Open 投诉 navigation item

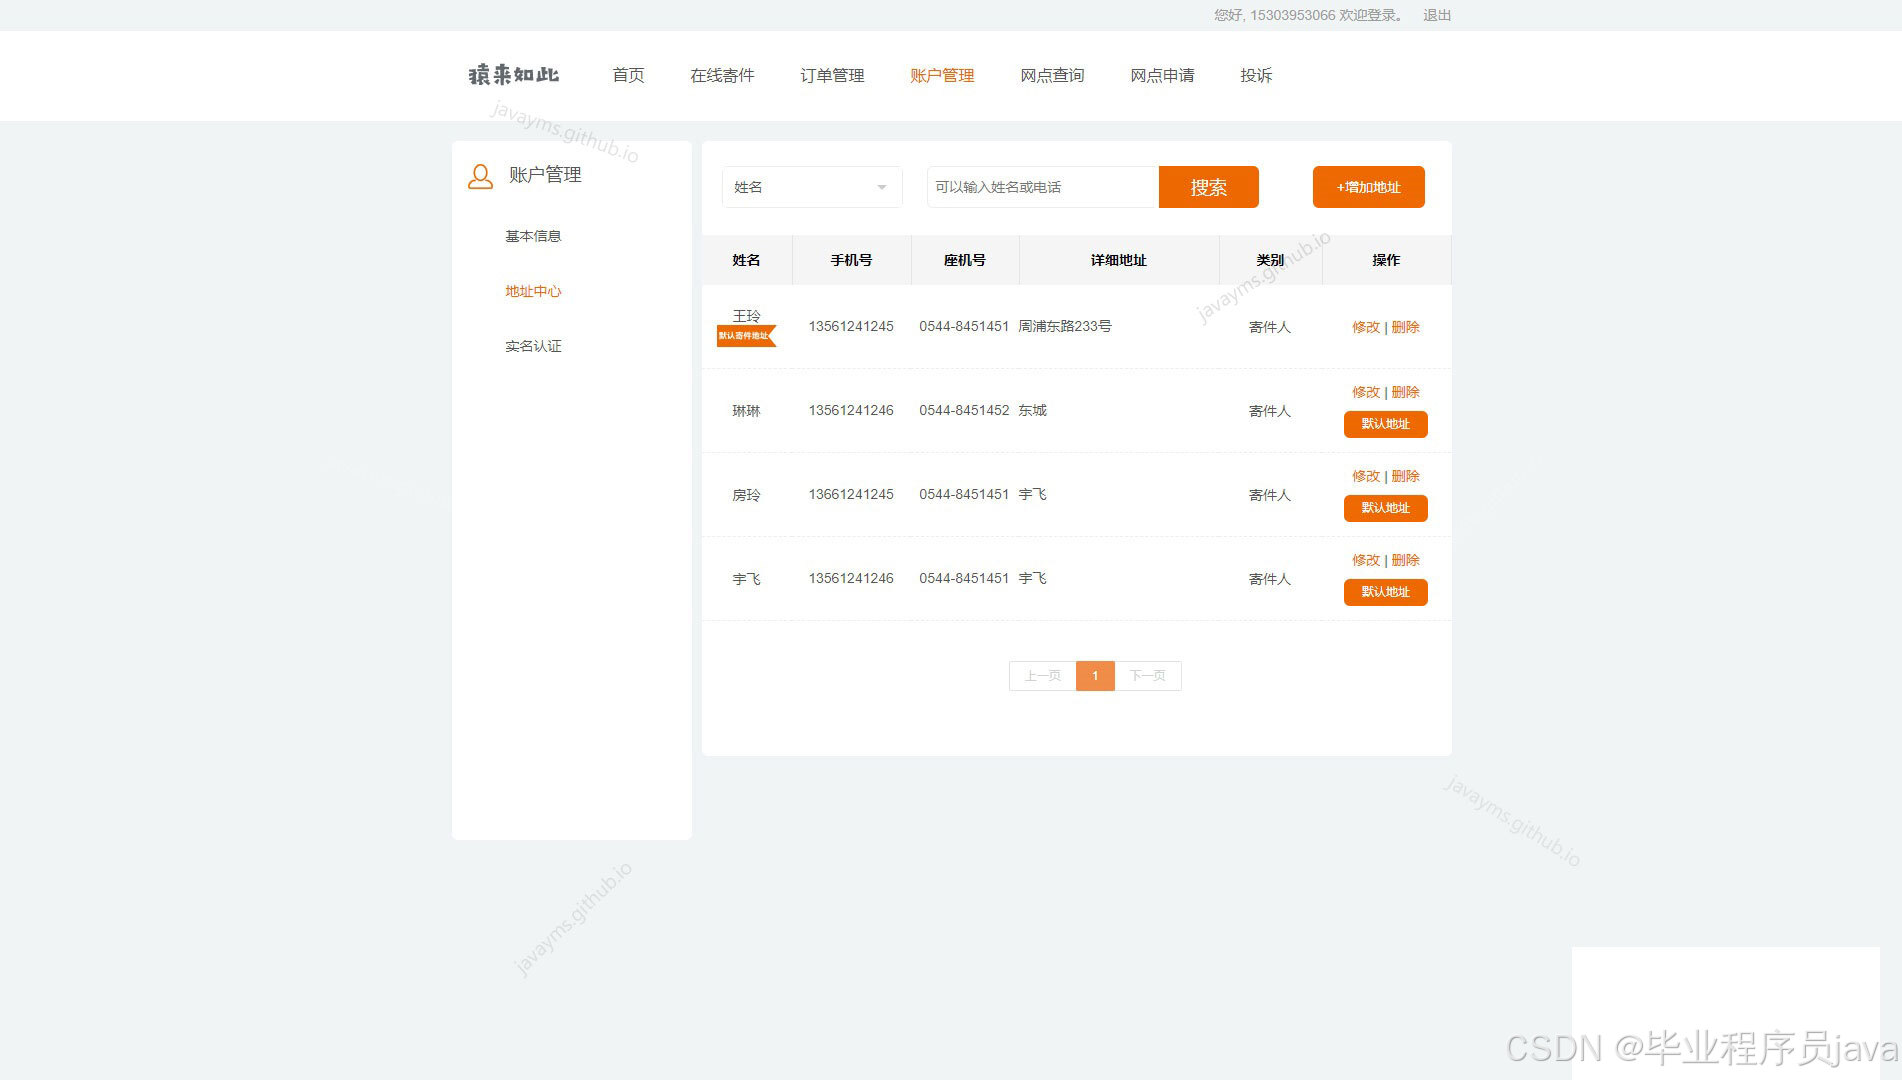(x=1256, y=75)
